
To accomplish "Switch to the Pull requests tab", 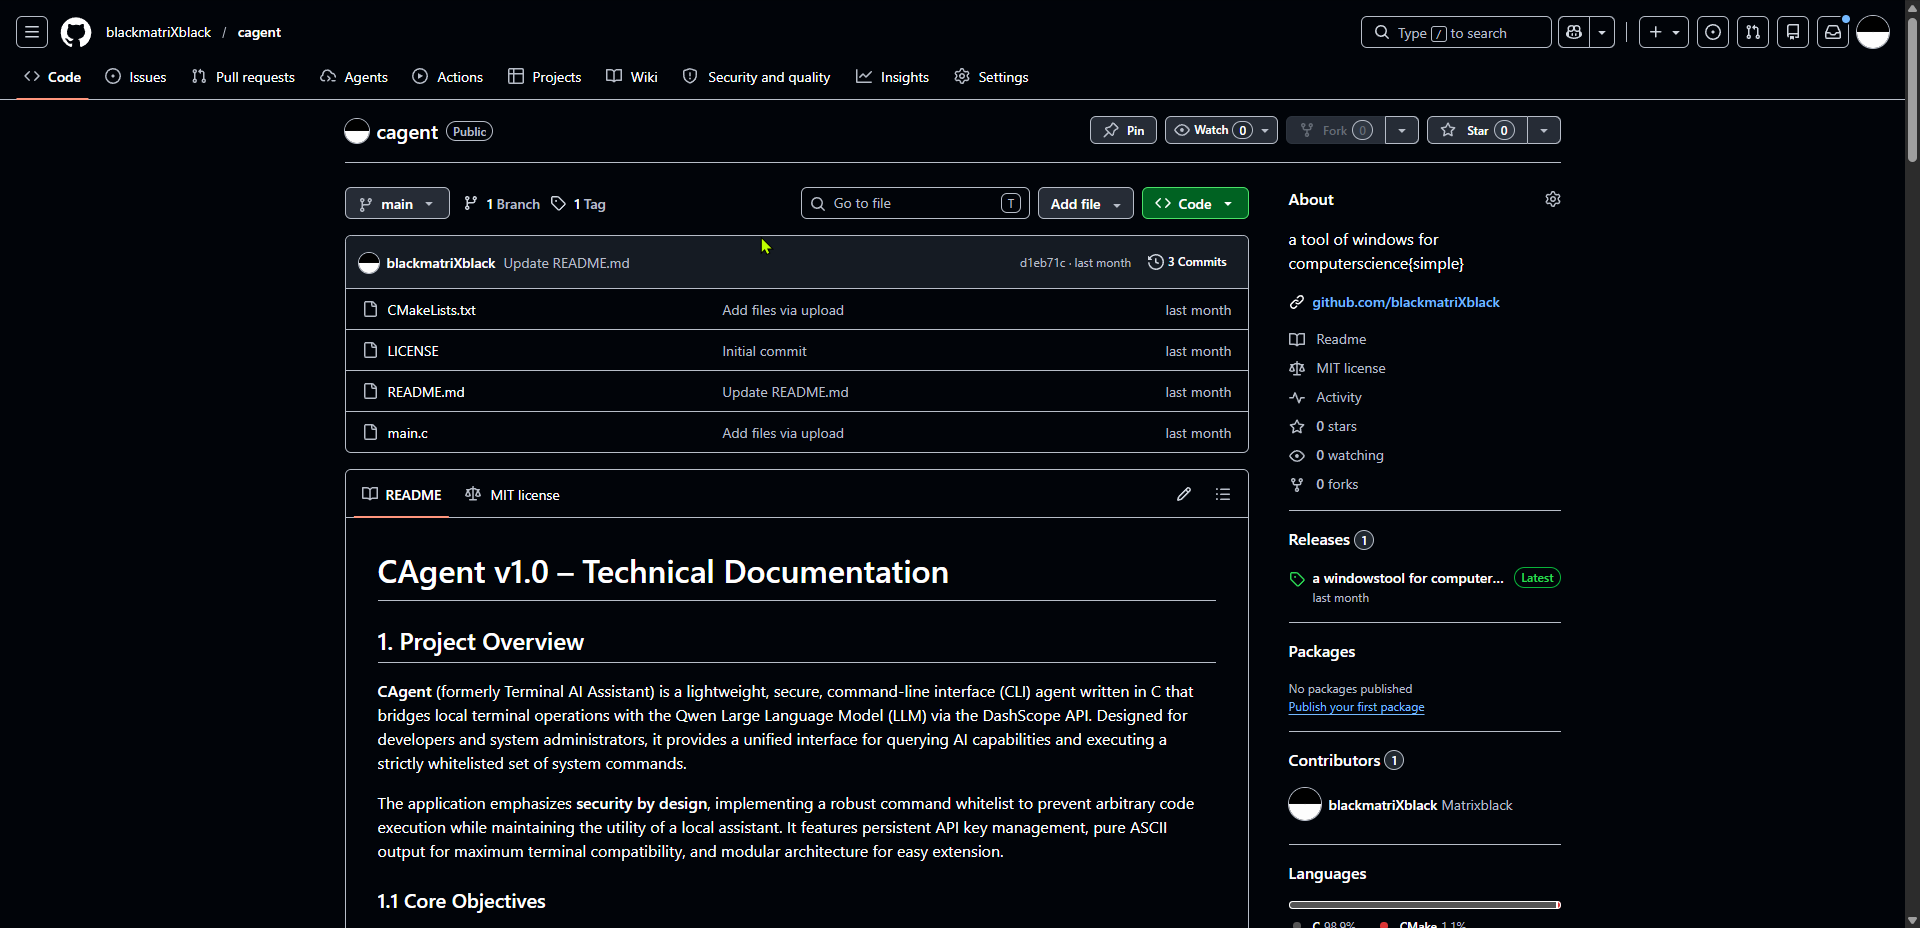I will tap(243, 77).
